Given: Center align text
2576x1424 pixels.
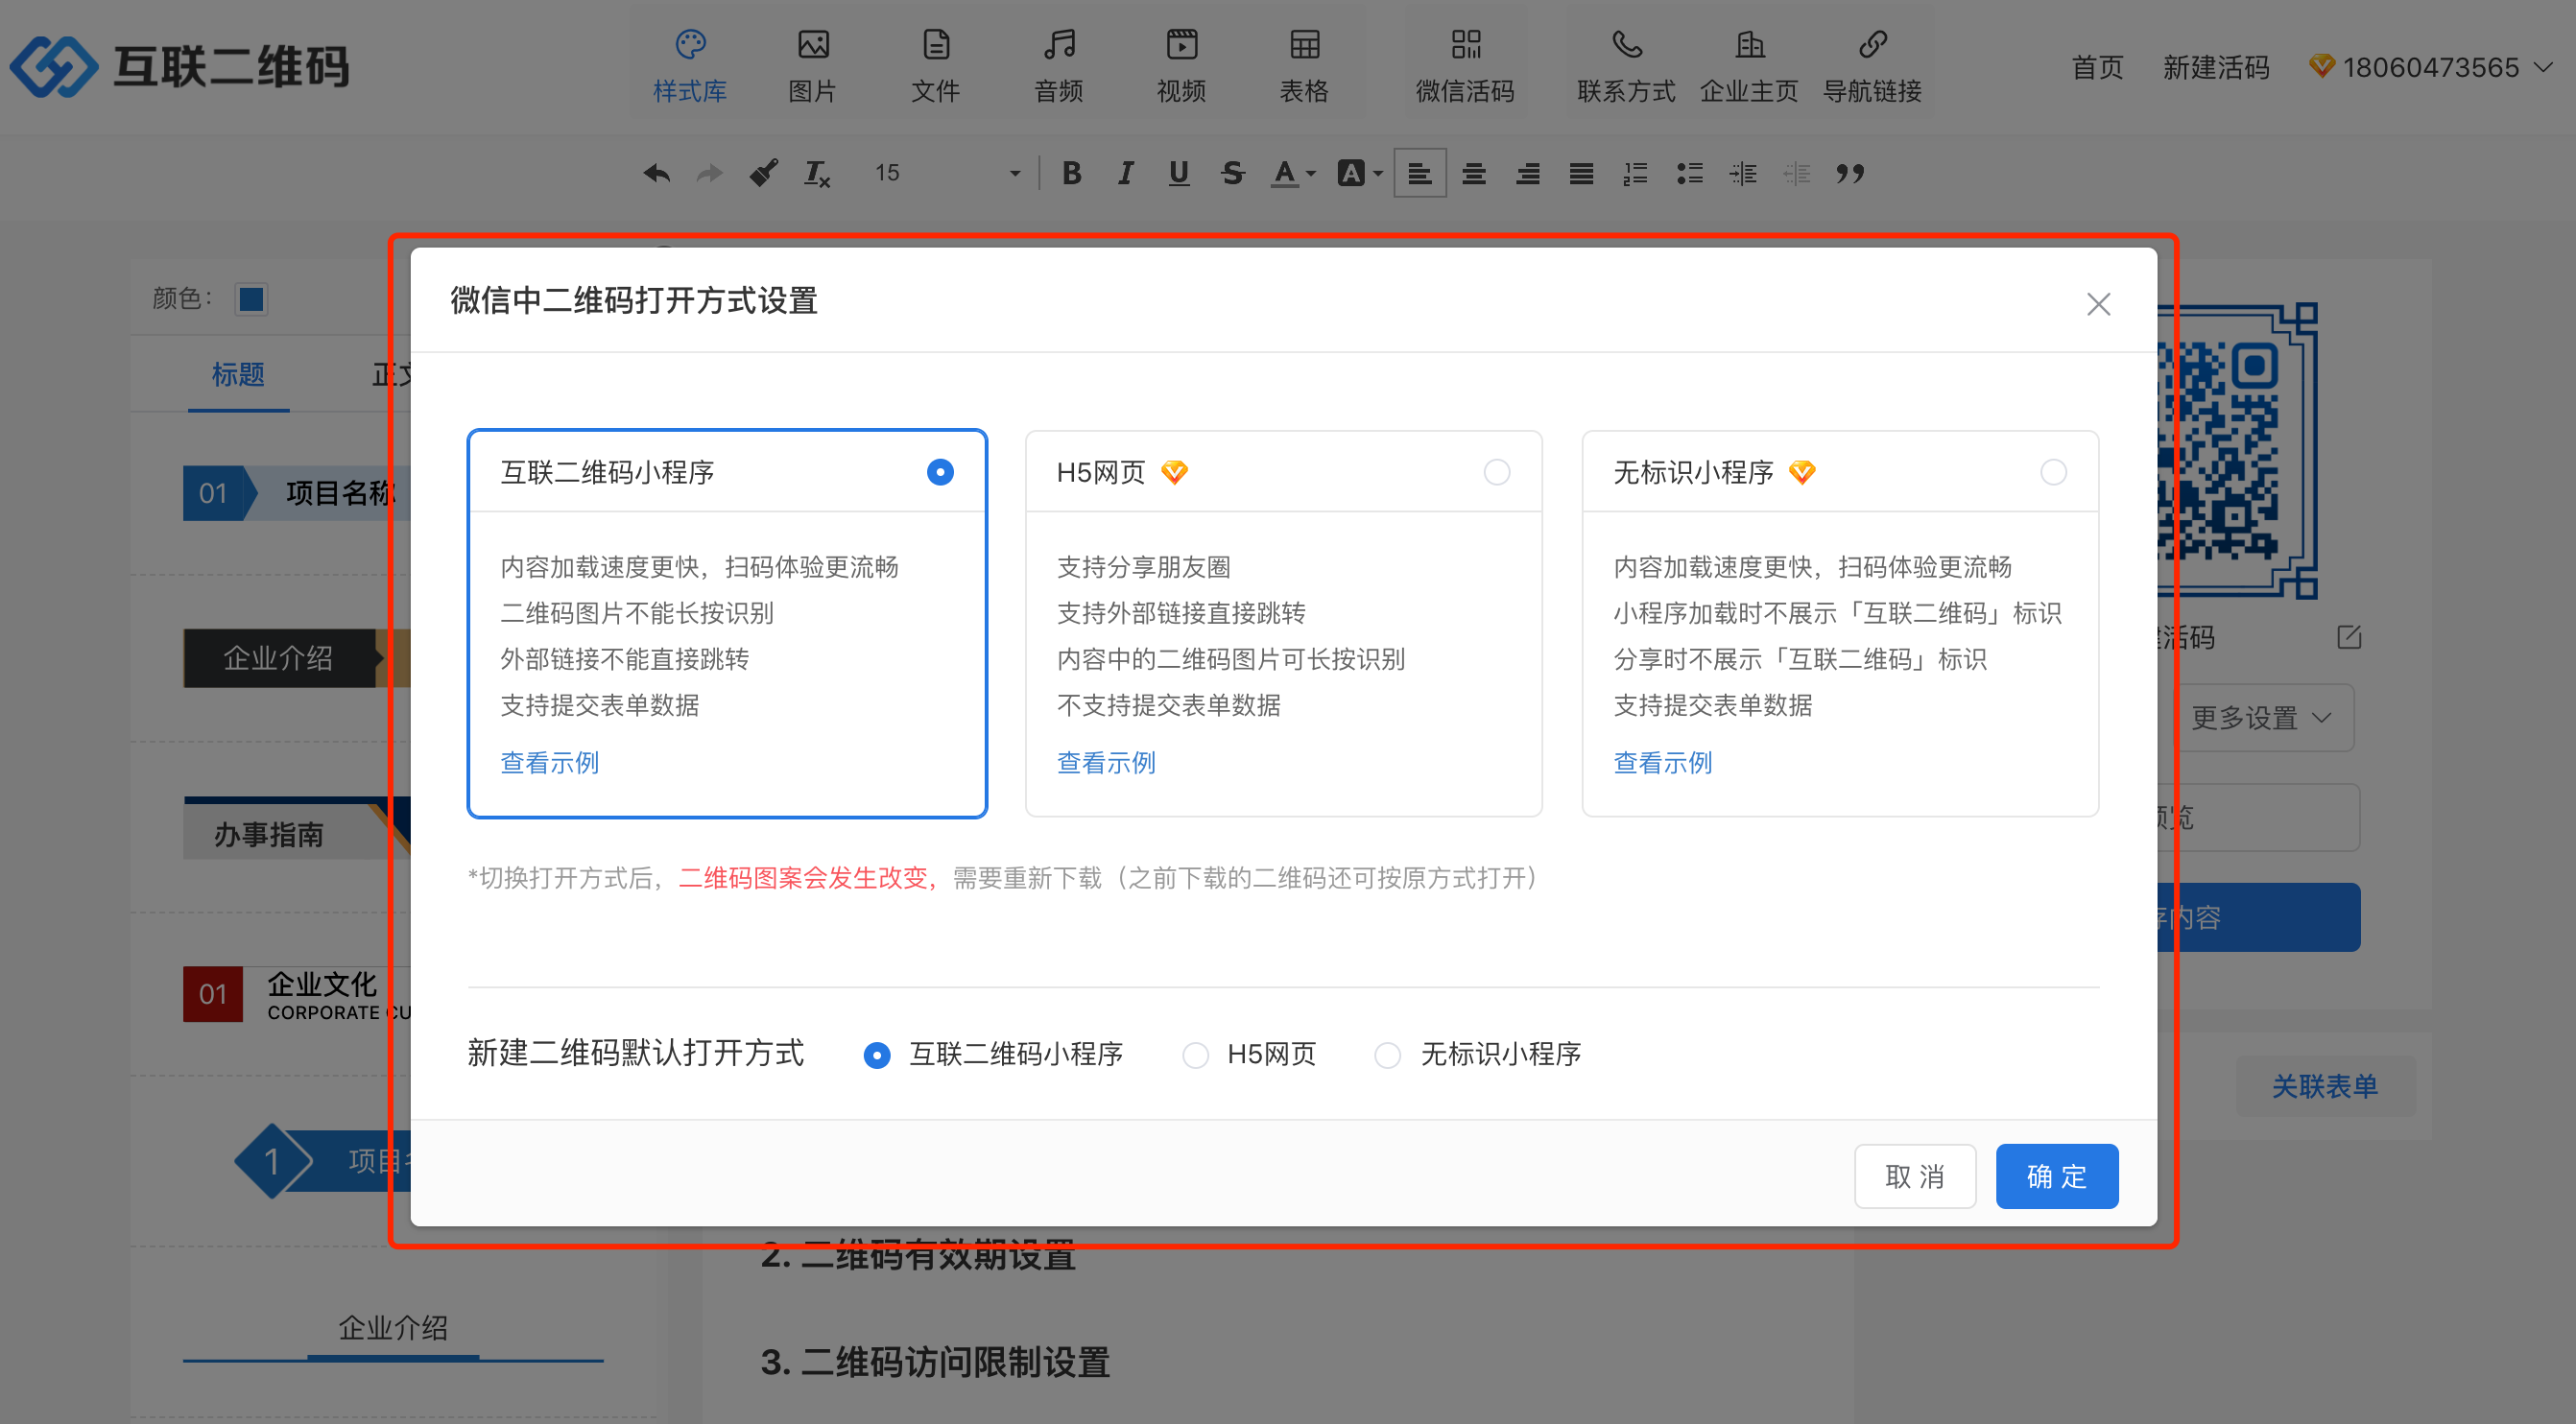Looking at the screenshot, I should tap(1473, 173).
